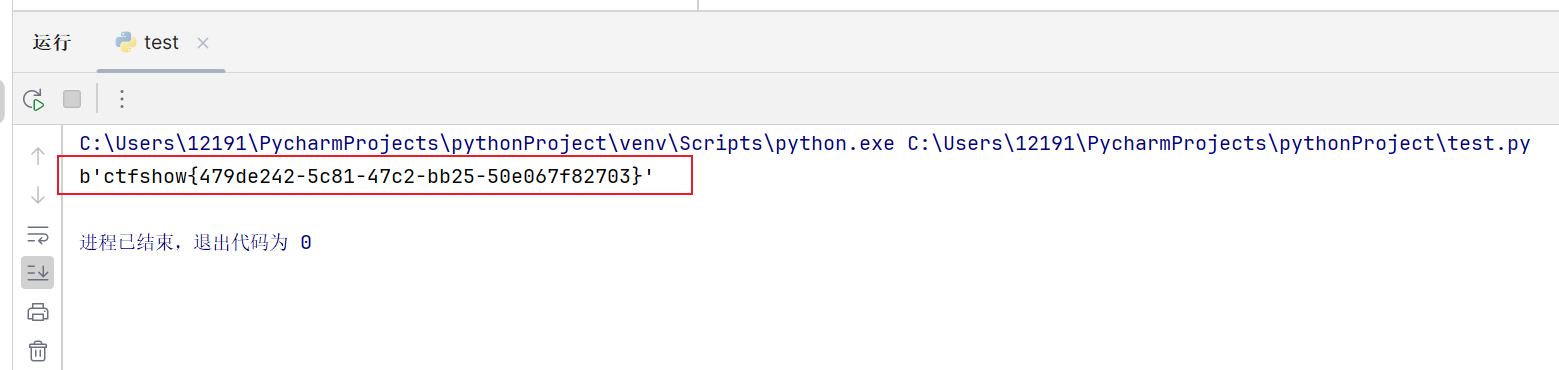Click the 进程已结束 exit code message

196,242
